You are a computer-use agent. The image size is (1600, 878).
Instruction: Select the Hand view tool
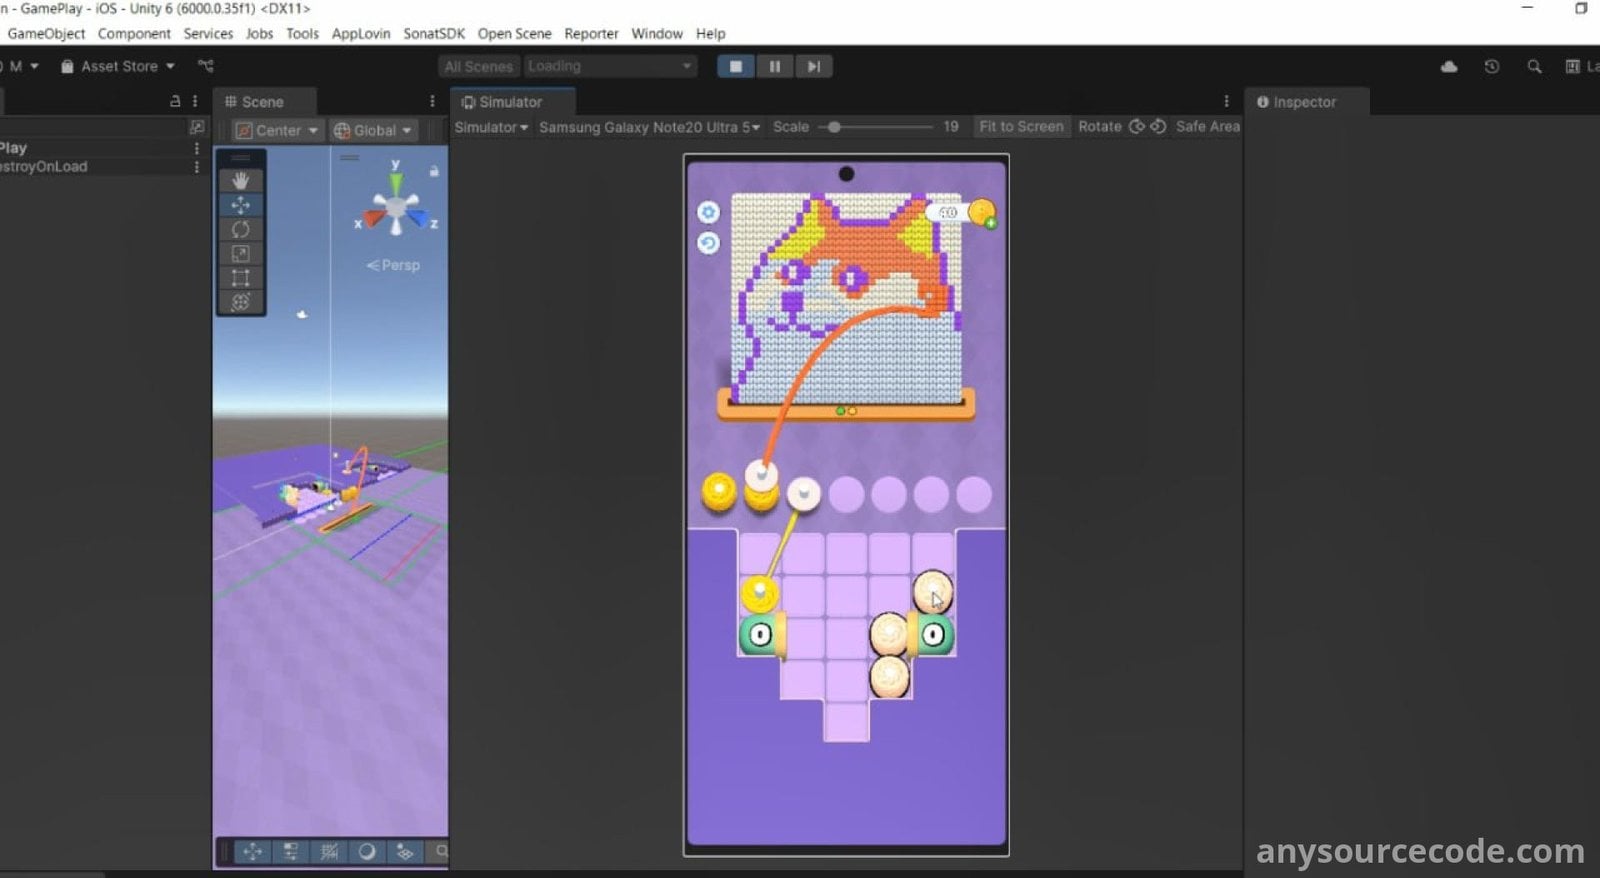(240, 180)
